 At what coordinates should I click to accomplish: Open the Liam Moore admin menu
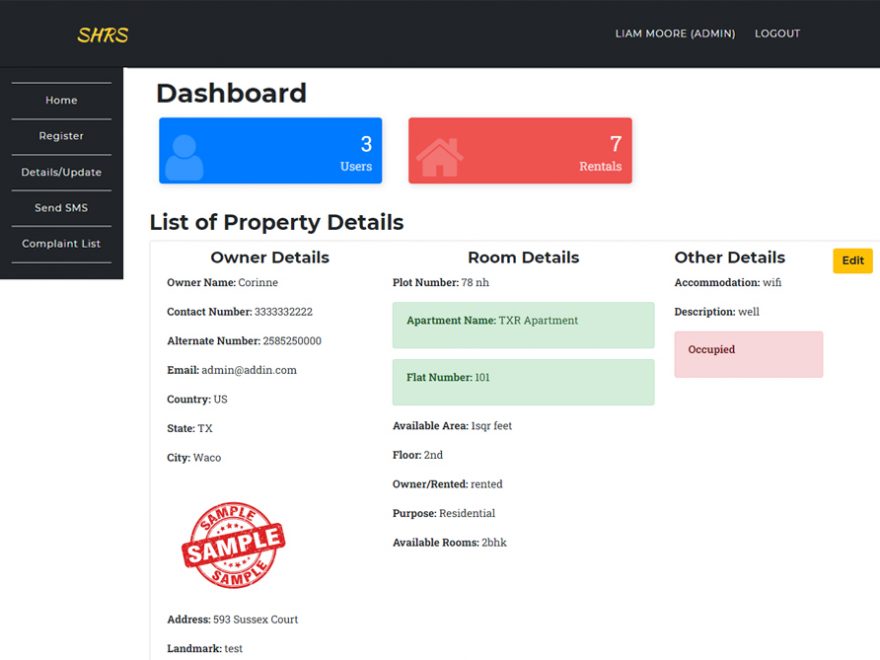pos(675,33)
